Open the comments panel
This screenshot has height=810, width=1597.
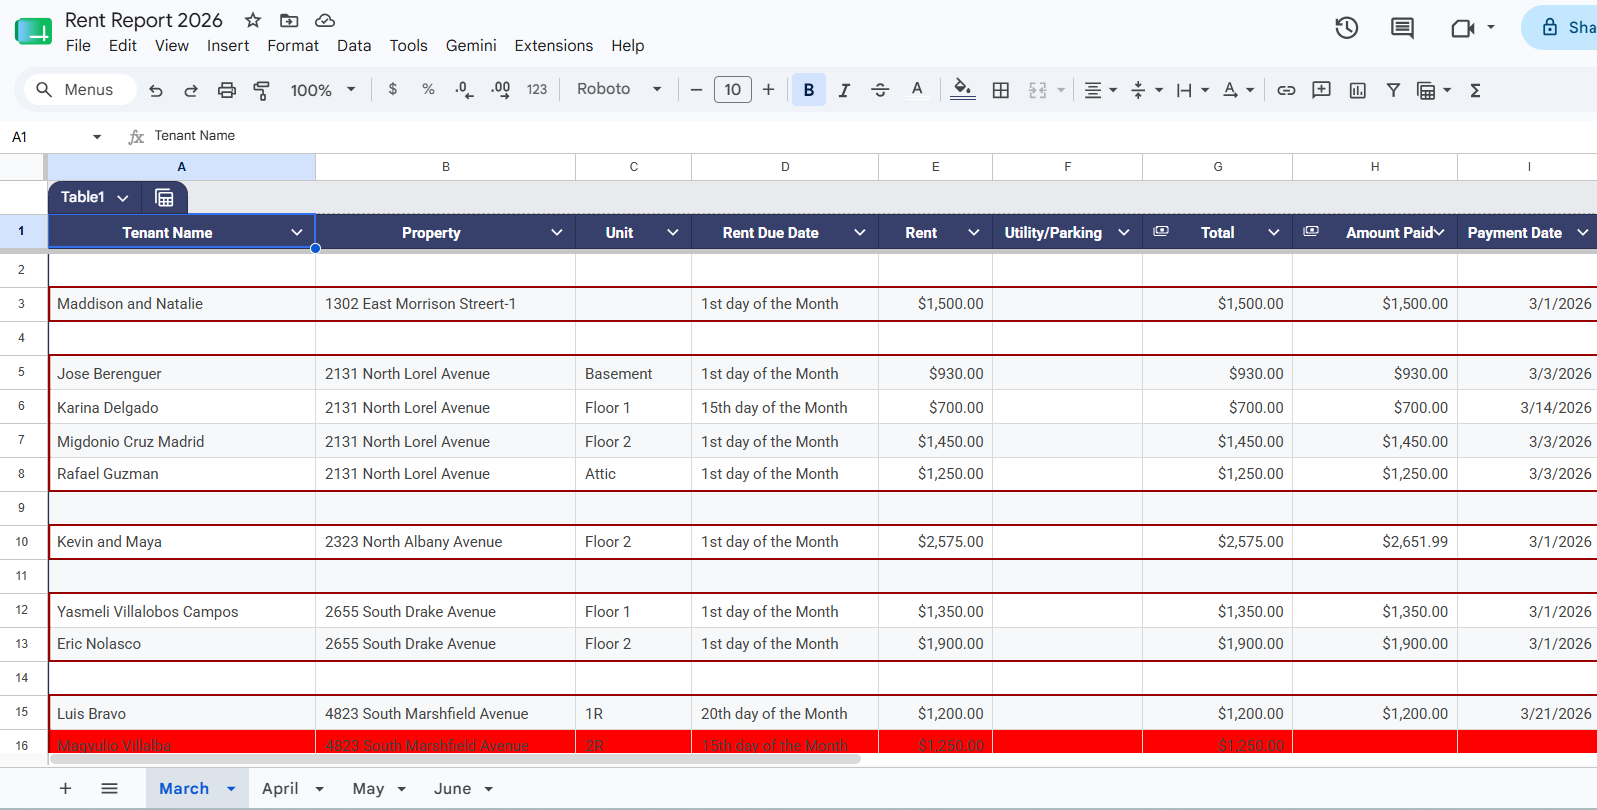pyautogui.click(x=1402, y=28)
